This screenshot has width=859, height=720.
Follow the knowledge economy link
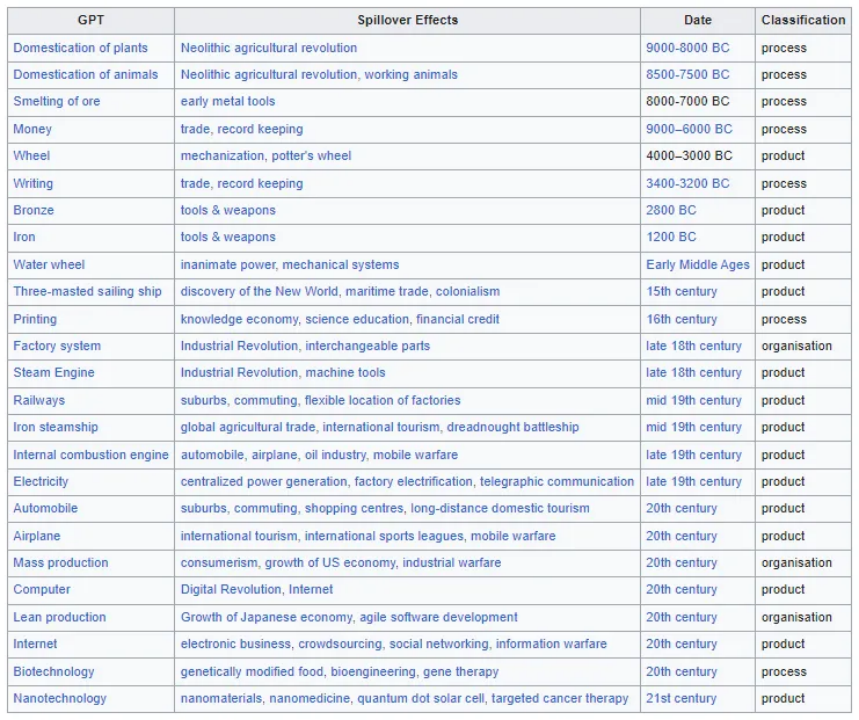239,319
